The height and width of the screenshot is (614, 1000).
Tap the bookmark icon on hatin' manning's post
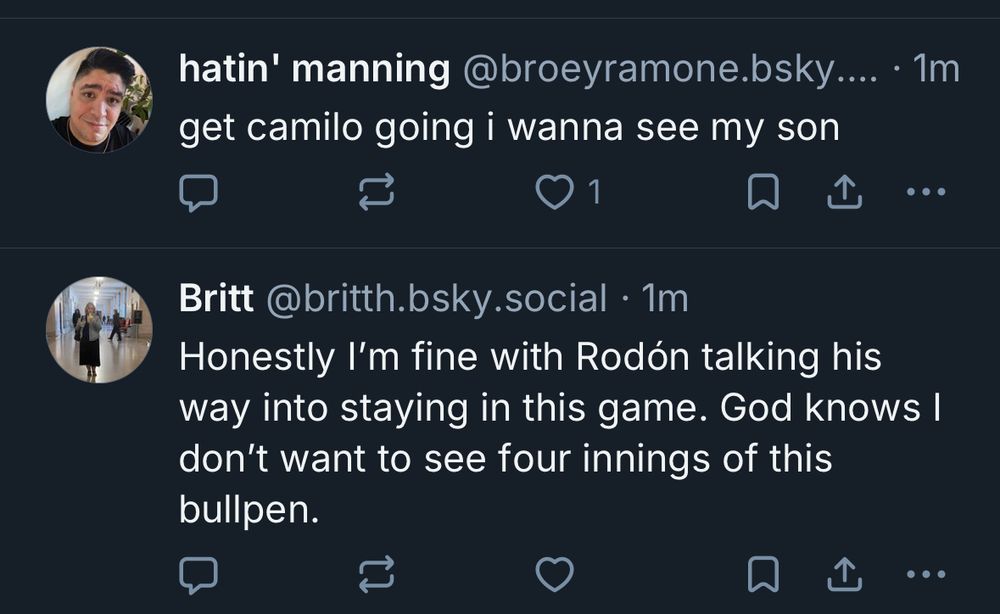click(x=764, y=192)
